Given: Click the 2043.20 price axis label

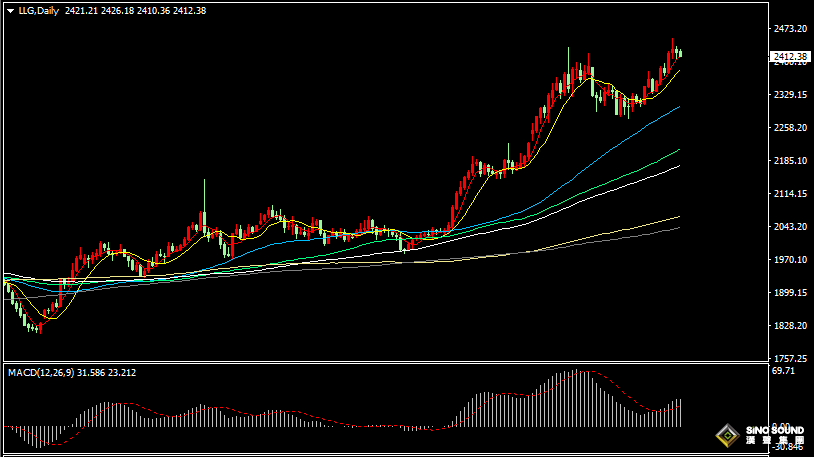Looking at the screenshot, I should tap(790, 227).
